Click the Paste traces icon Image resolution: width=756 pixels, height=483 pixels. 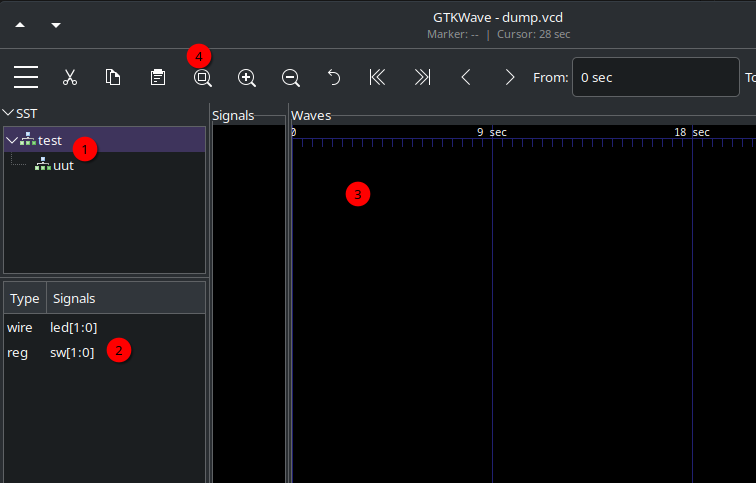(x=158, y=77)
